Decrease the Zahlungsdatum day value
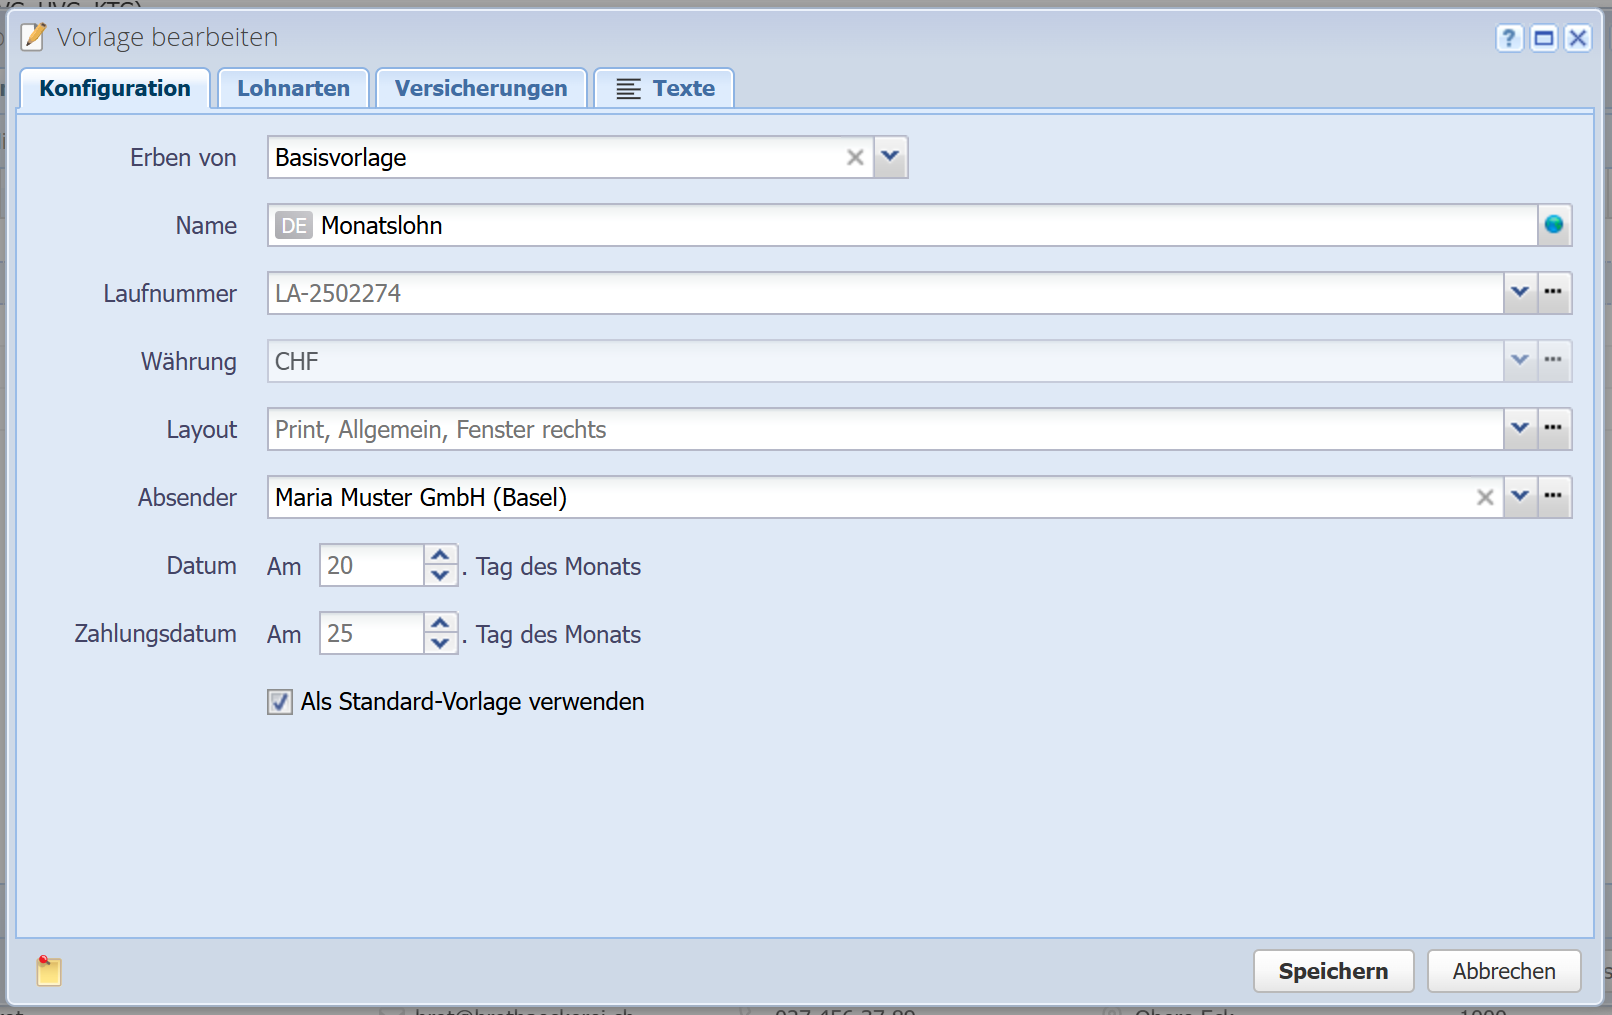This screenshot has height=1015, width=1612. coord(440,645)
